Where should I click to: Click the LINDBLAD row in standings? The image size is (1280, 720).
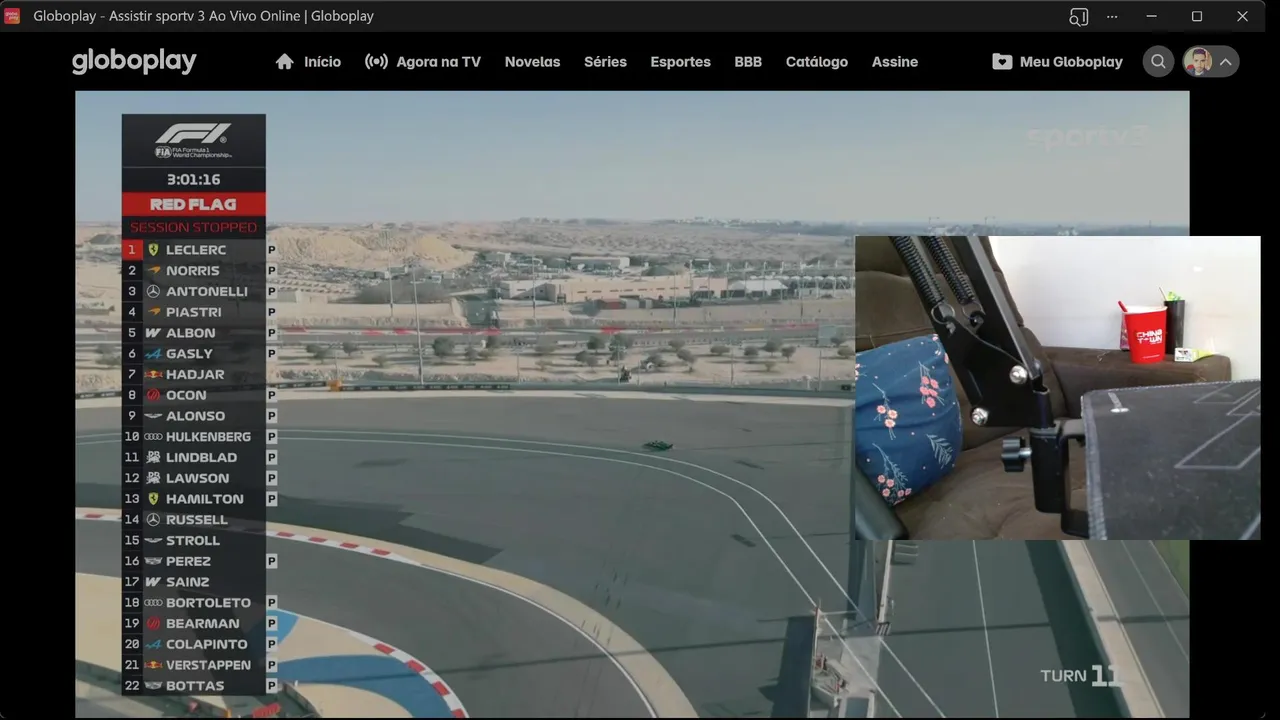[194, 457]
